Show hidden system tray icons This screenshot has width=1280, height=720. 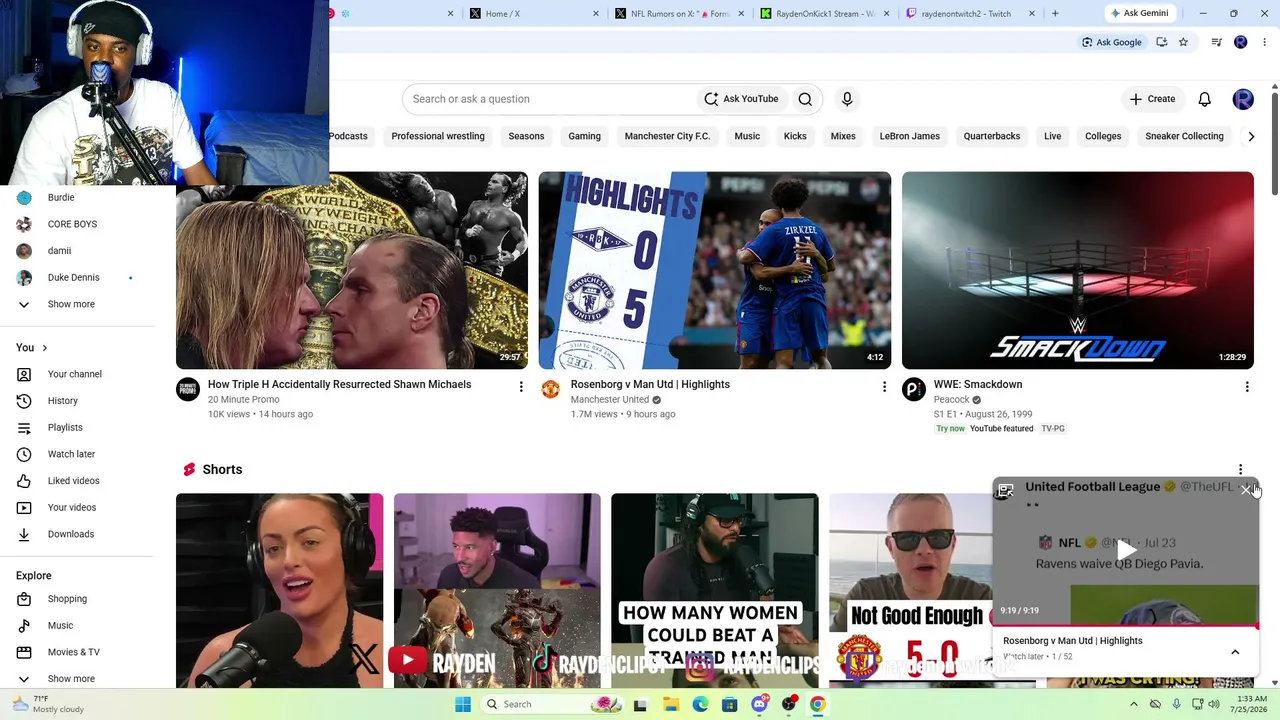click(1133, 704)
